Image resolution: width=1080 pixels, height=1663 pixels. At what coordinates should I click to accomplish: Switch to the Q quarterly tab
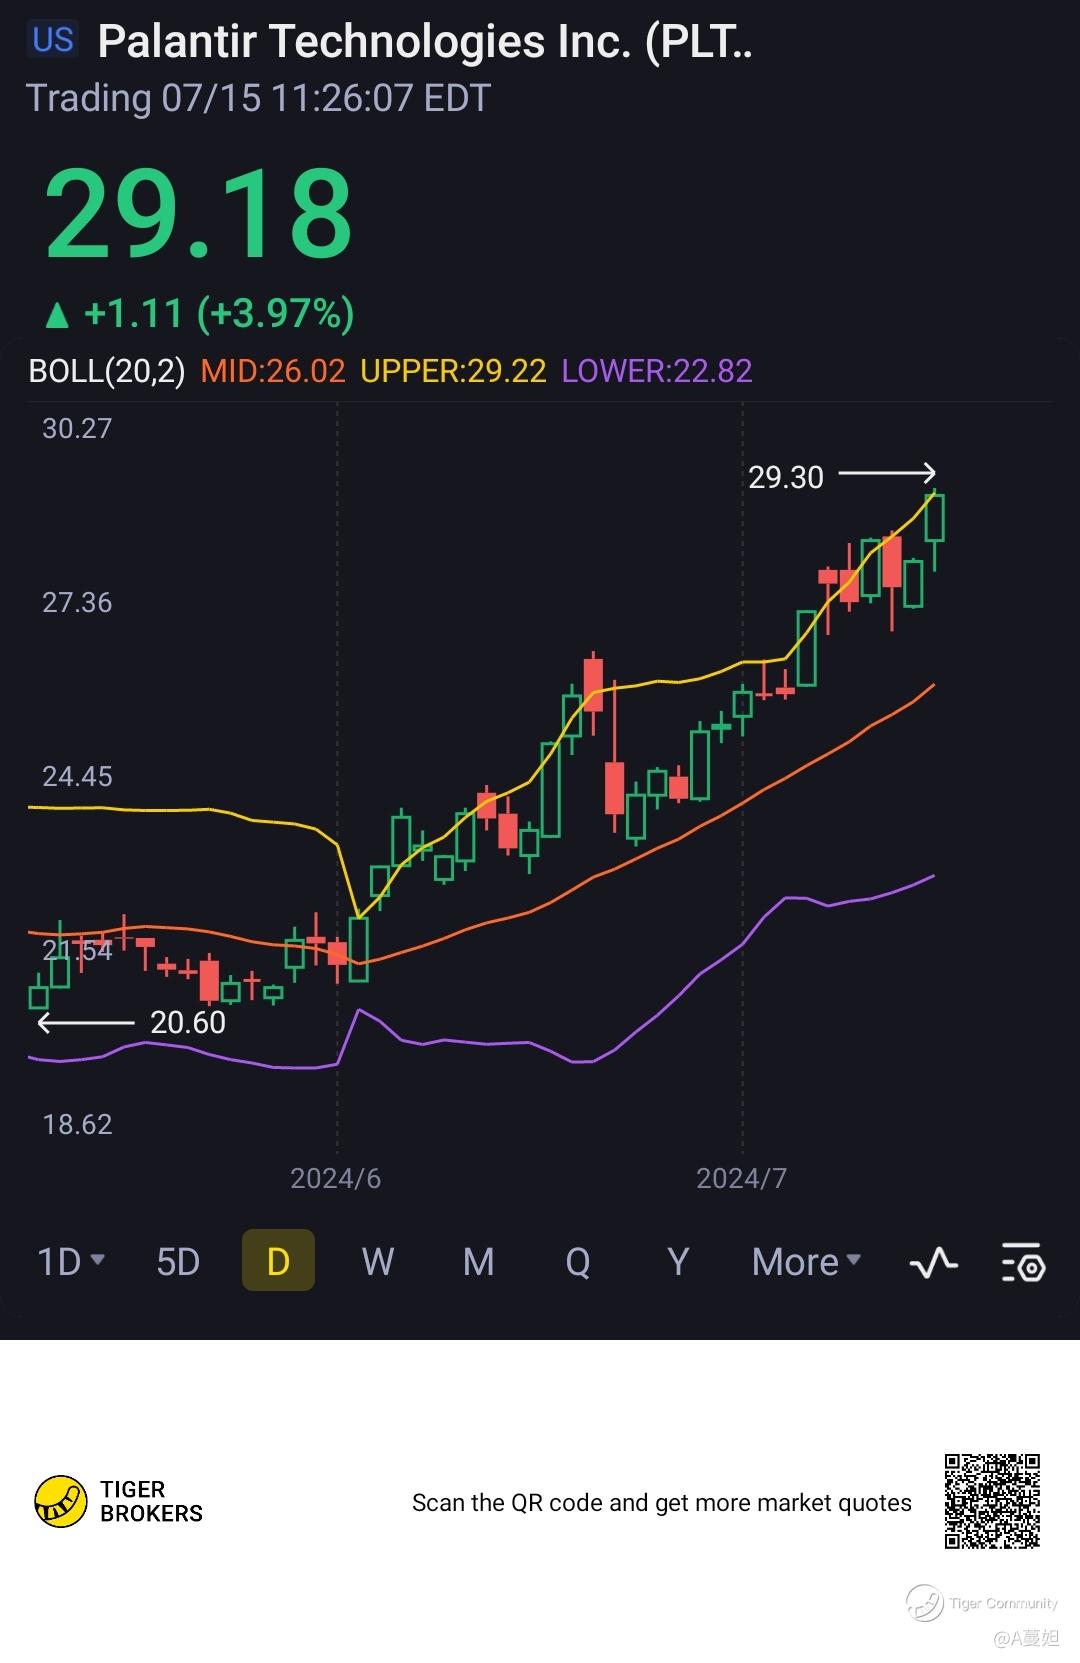point(578,1262)
